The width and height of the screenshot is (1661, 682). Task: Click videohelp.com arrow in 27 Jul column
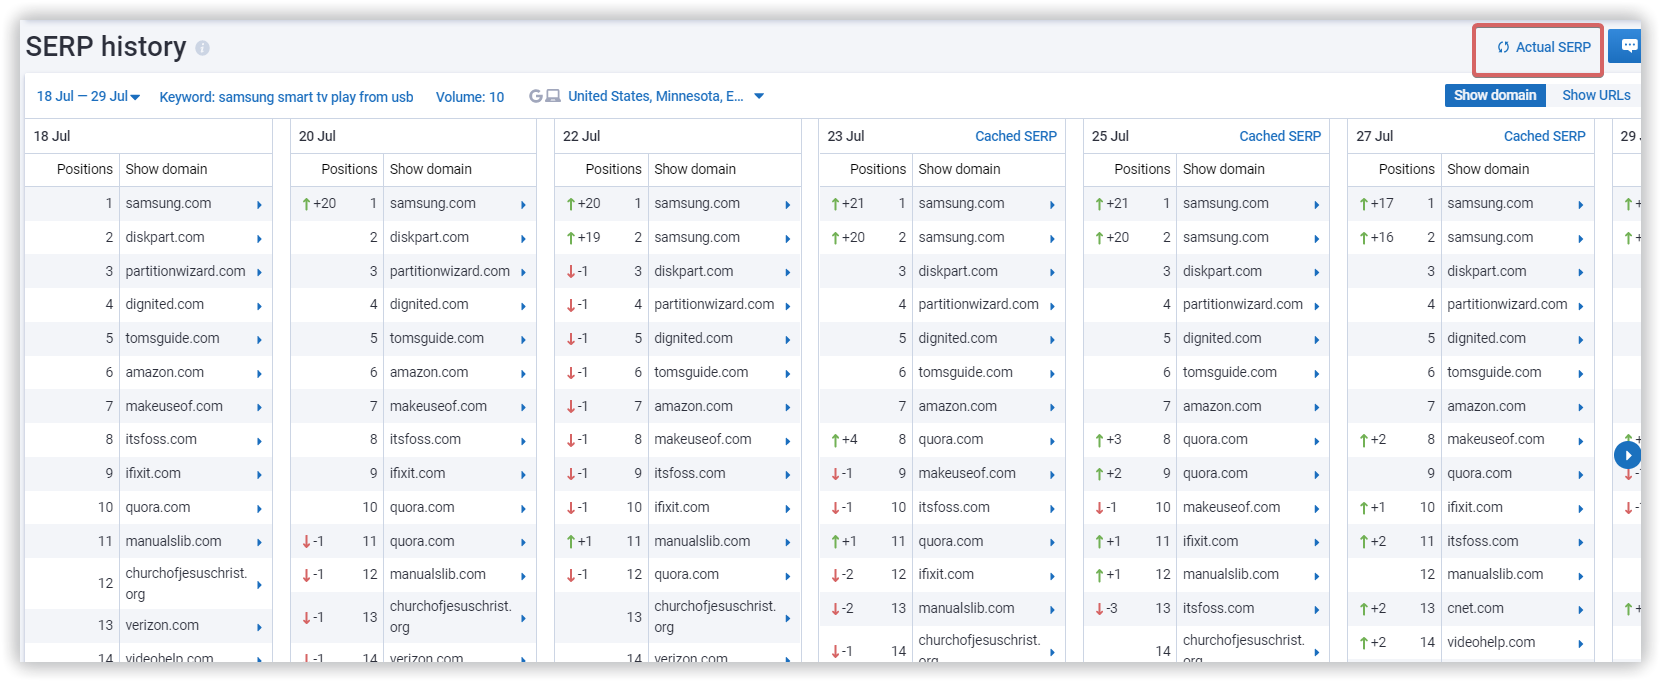[x=1580, y=644]
